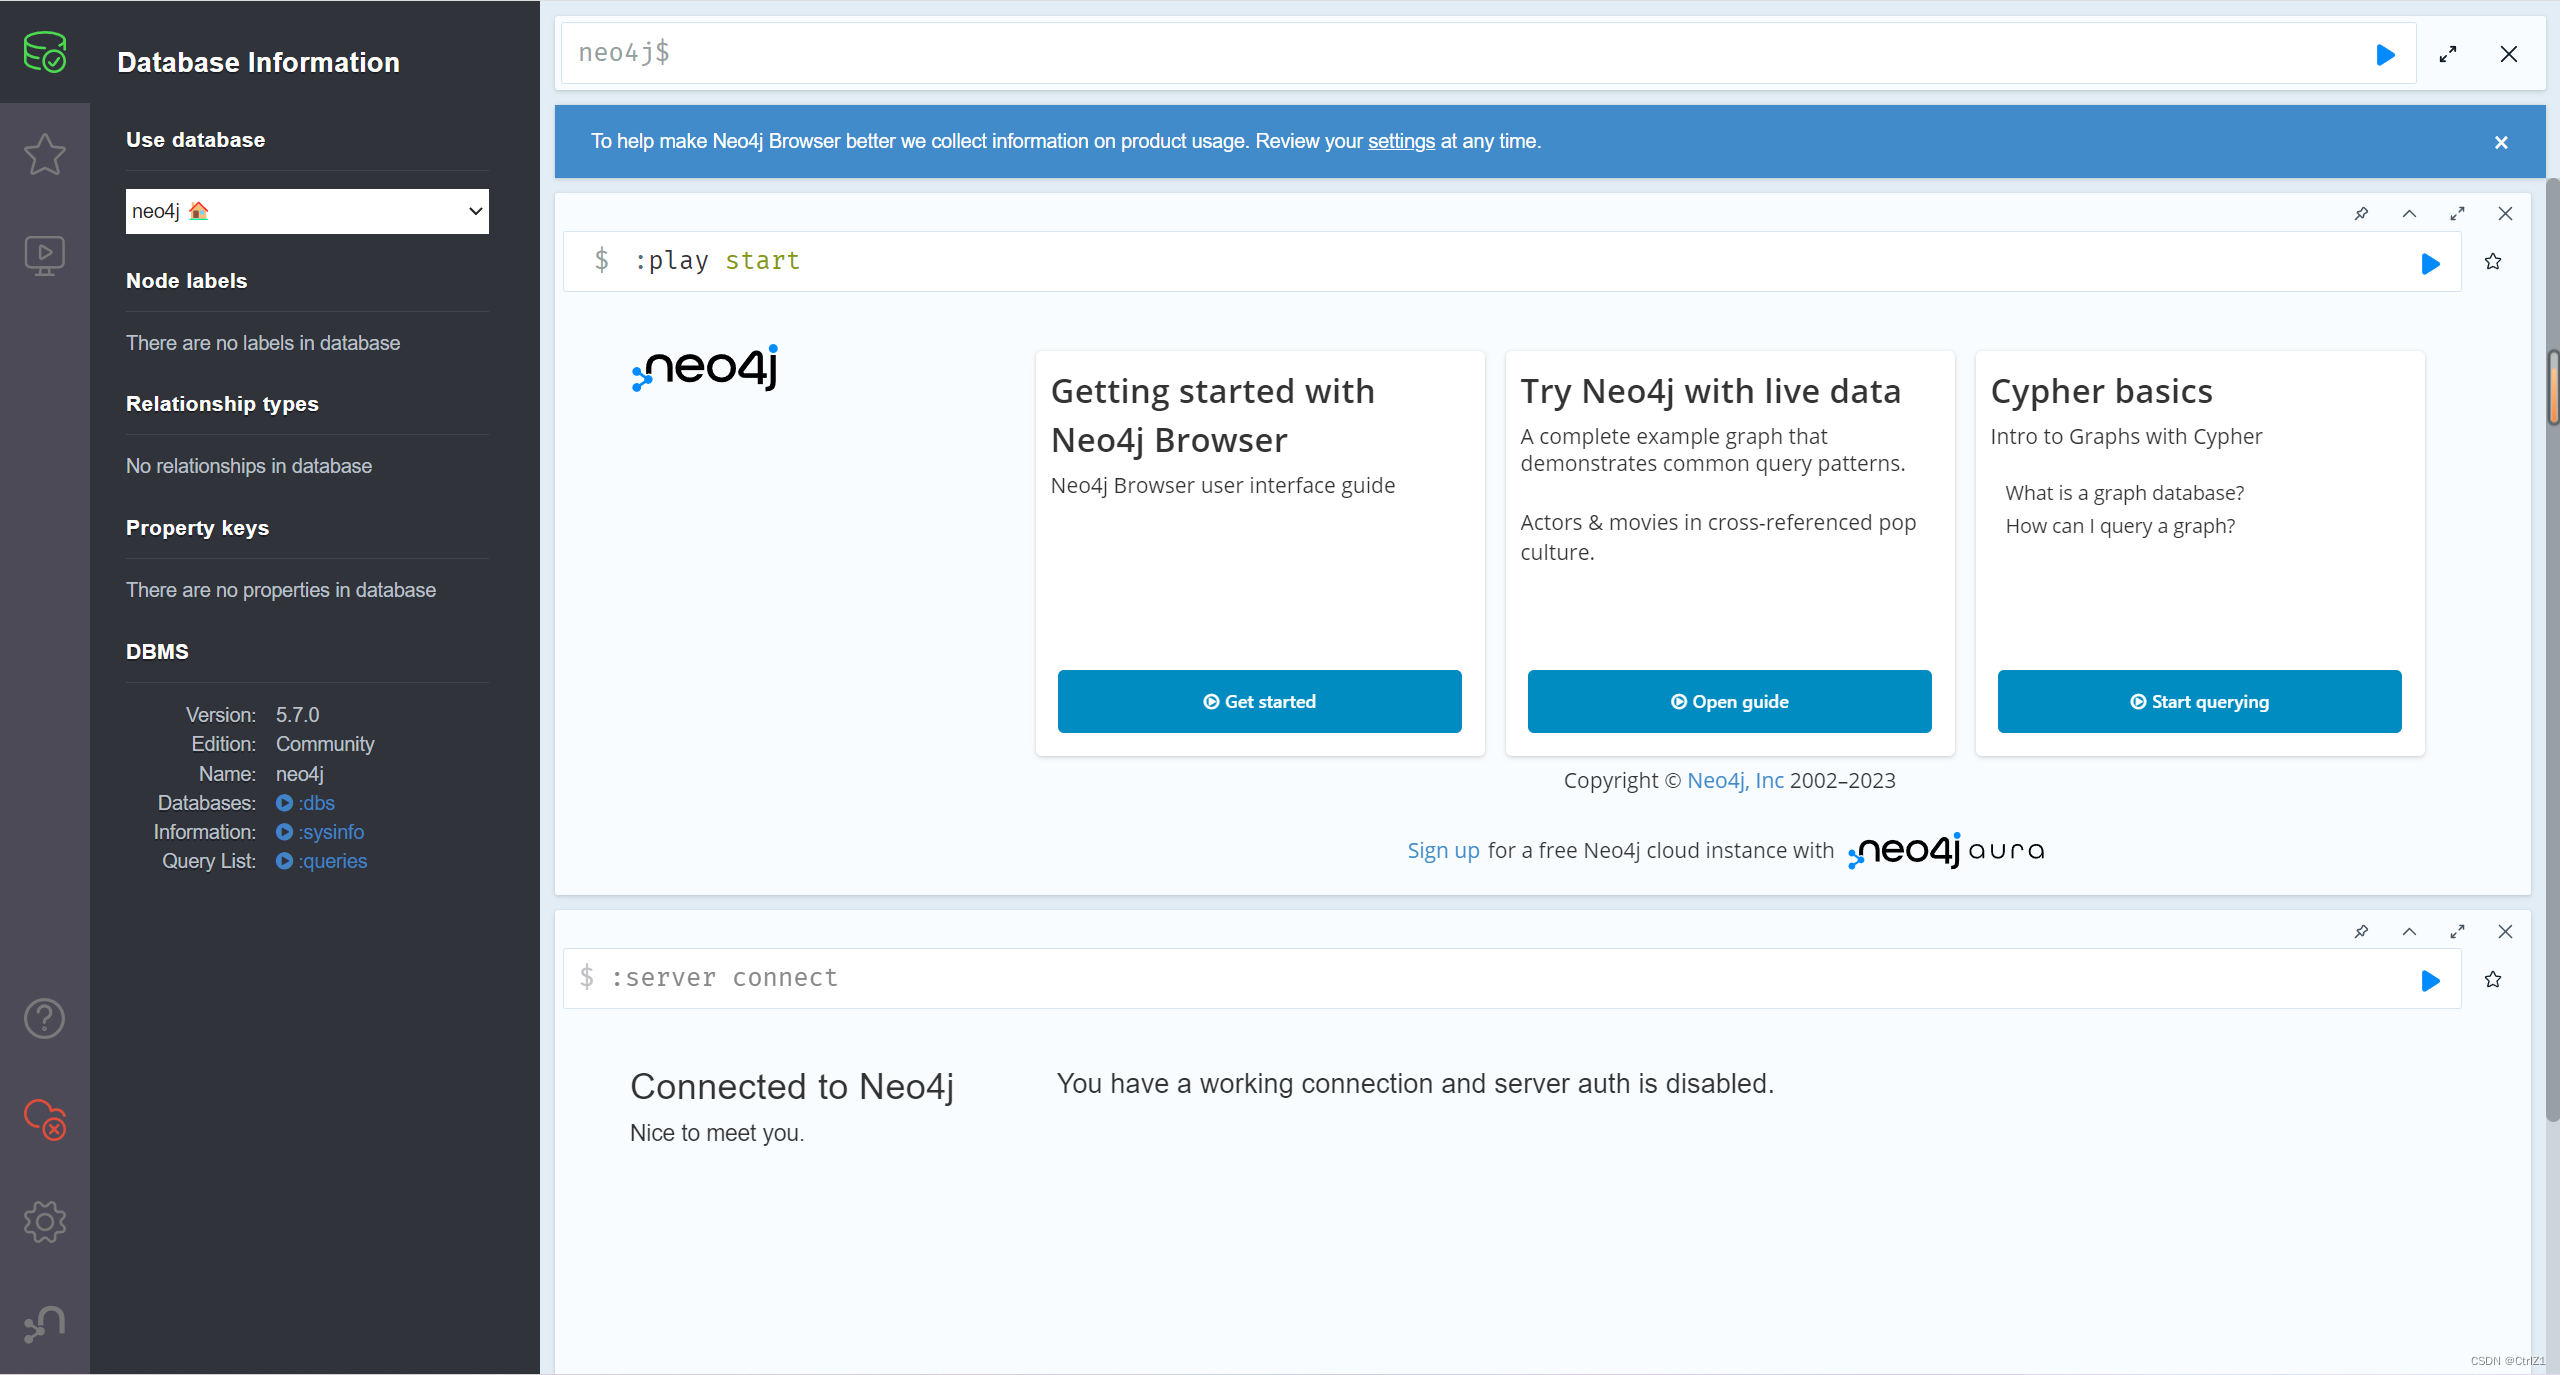Rerun the :server connect command
Image resolution: width=2561 pixels, height=1375 pixels.
[x=2430, y=981]
